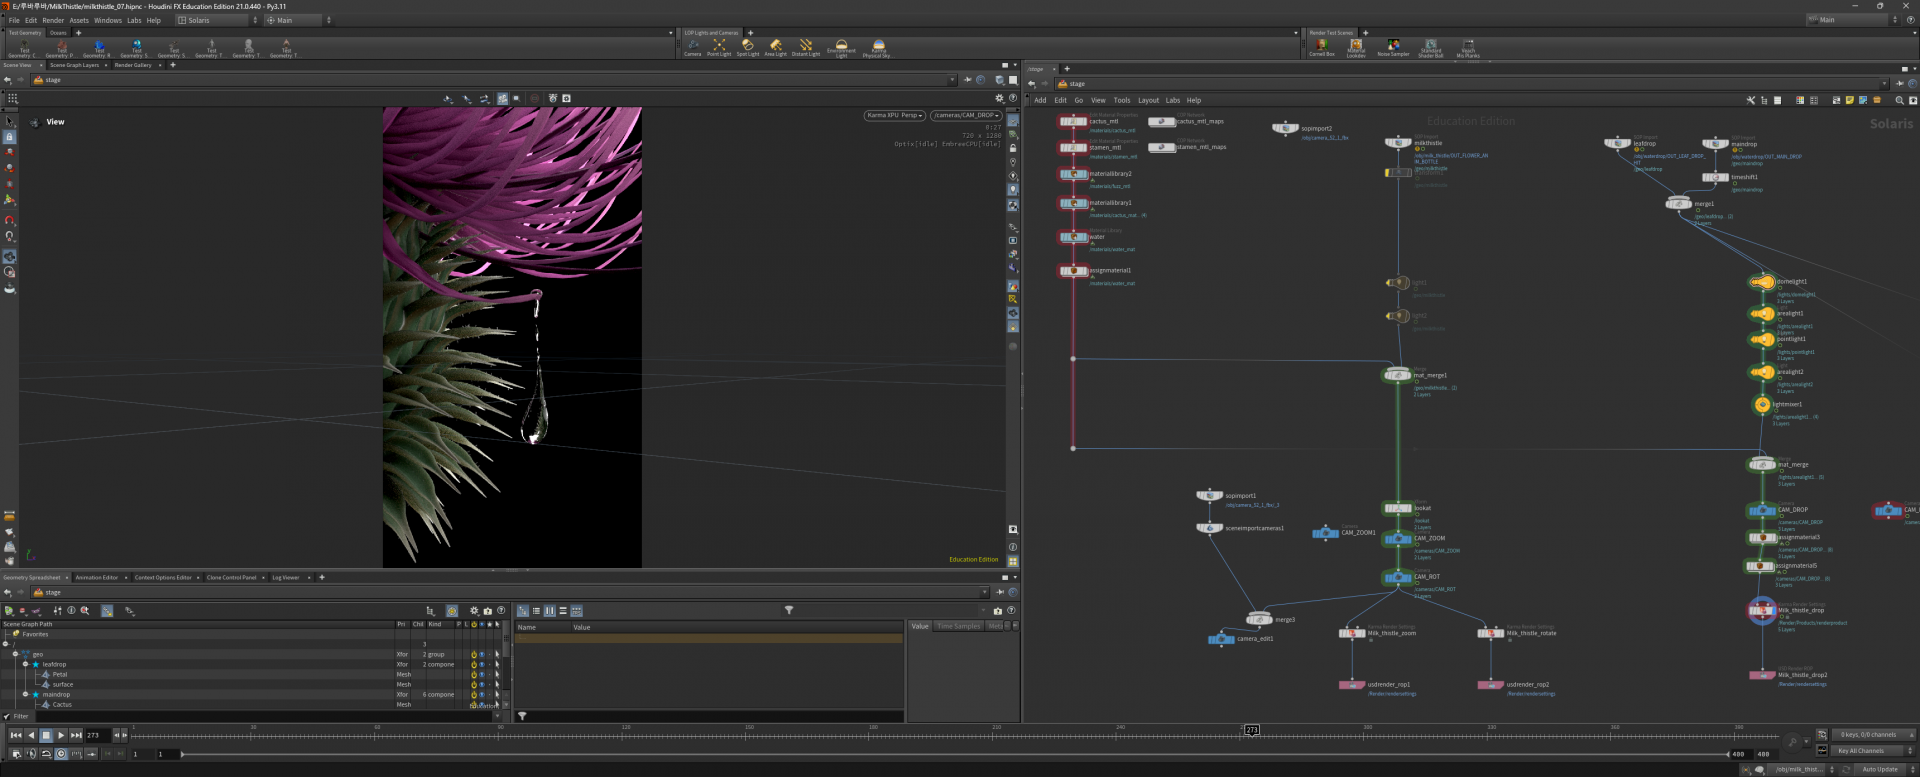This screenshot has height=777, width=1920.
Task: Collapse the maindrop tree item
Action: tap(26, 694)
